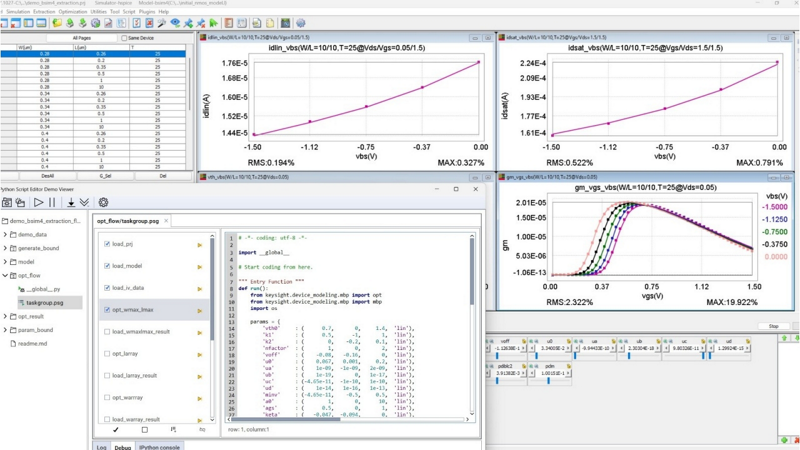
Task: Uncheck the load_iv_data task checkbox
Action: pyautogui.click(x=107, y=288)
